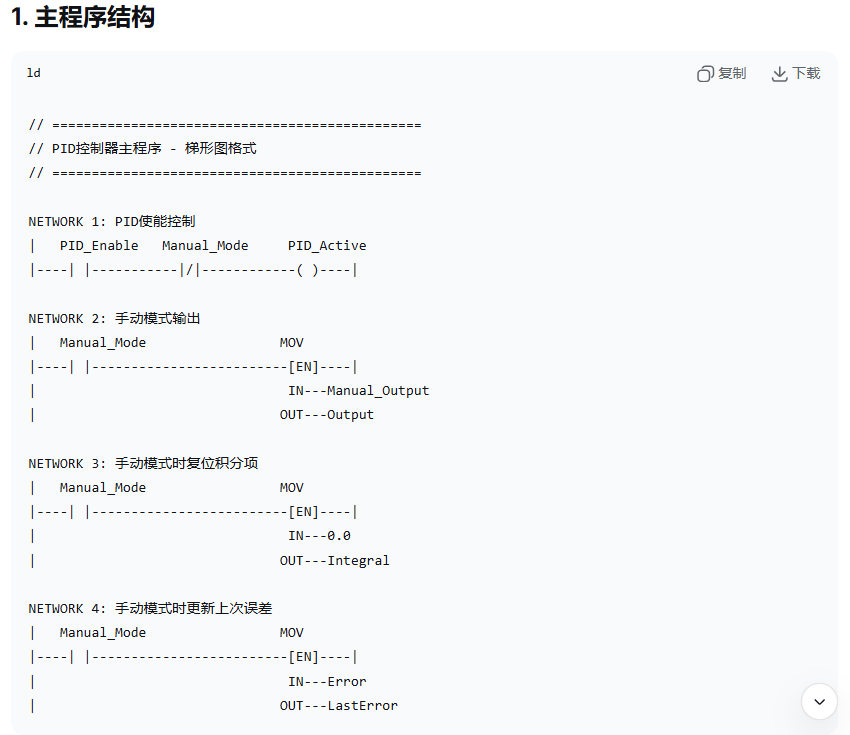
Task: Click 'Manual_Mode' label in NETWORK 3
Action: (x=102, y=488)
